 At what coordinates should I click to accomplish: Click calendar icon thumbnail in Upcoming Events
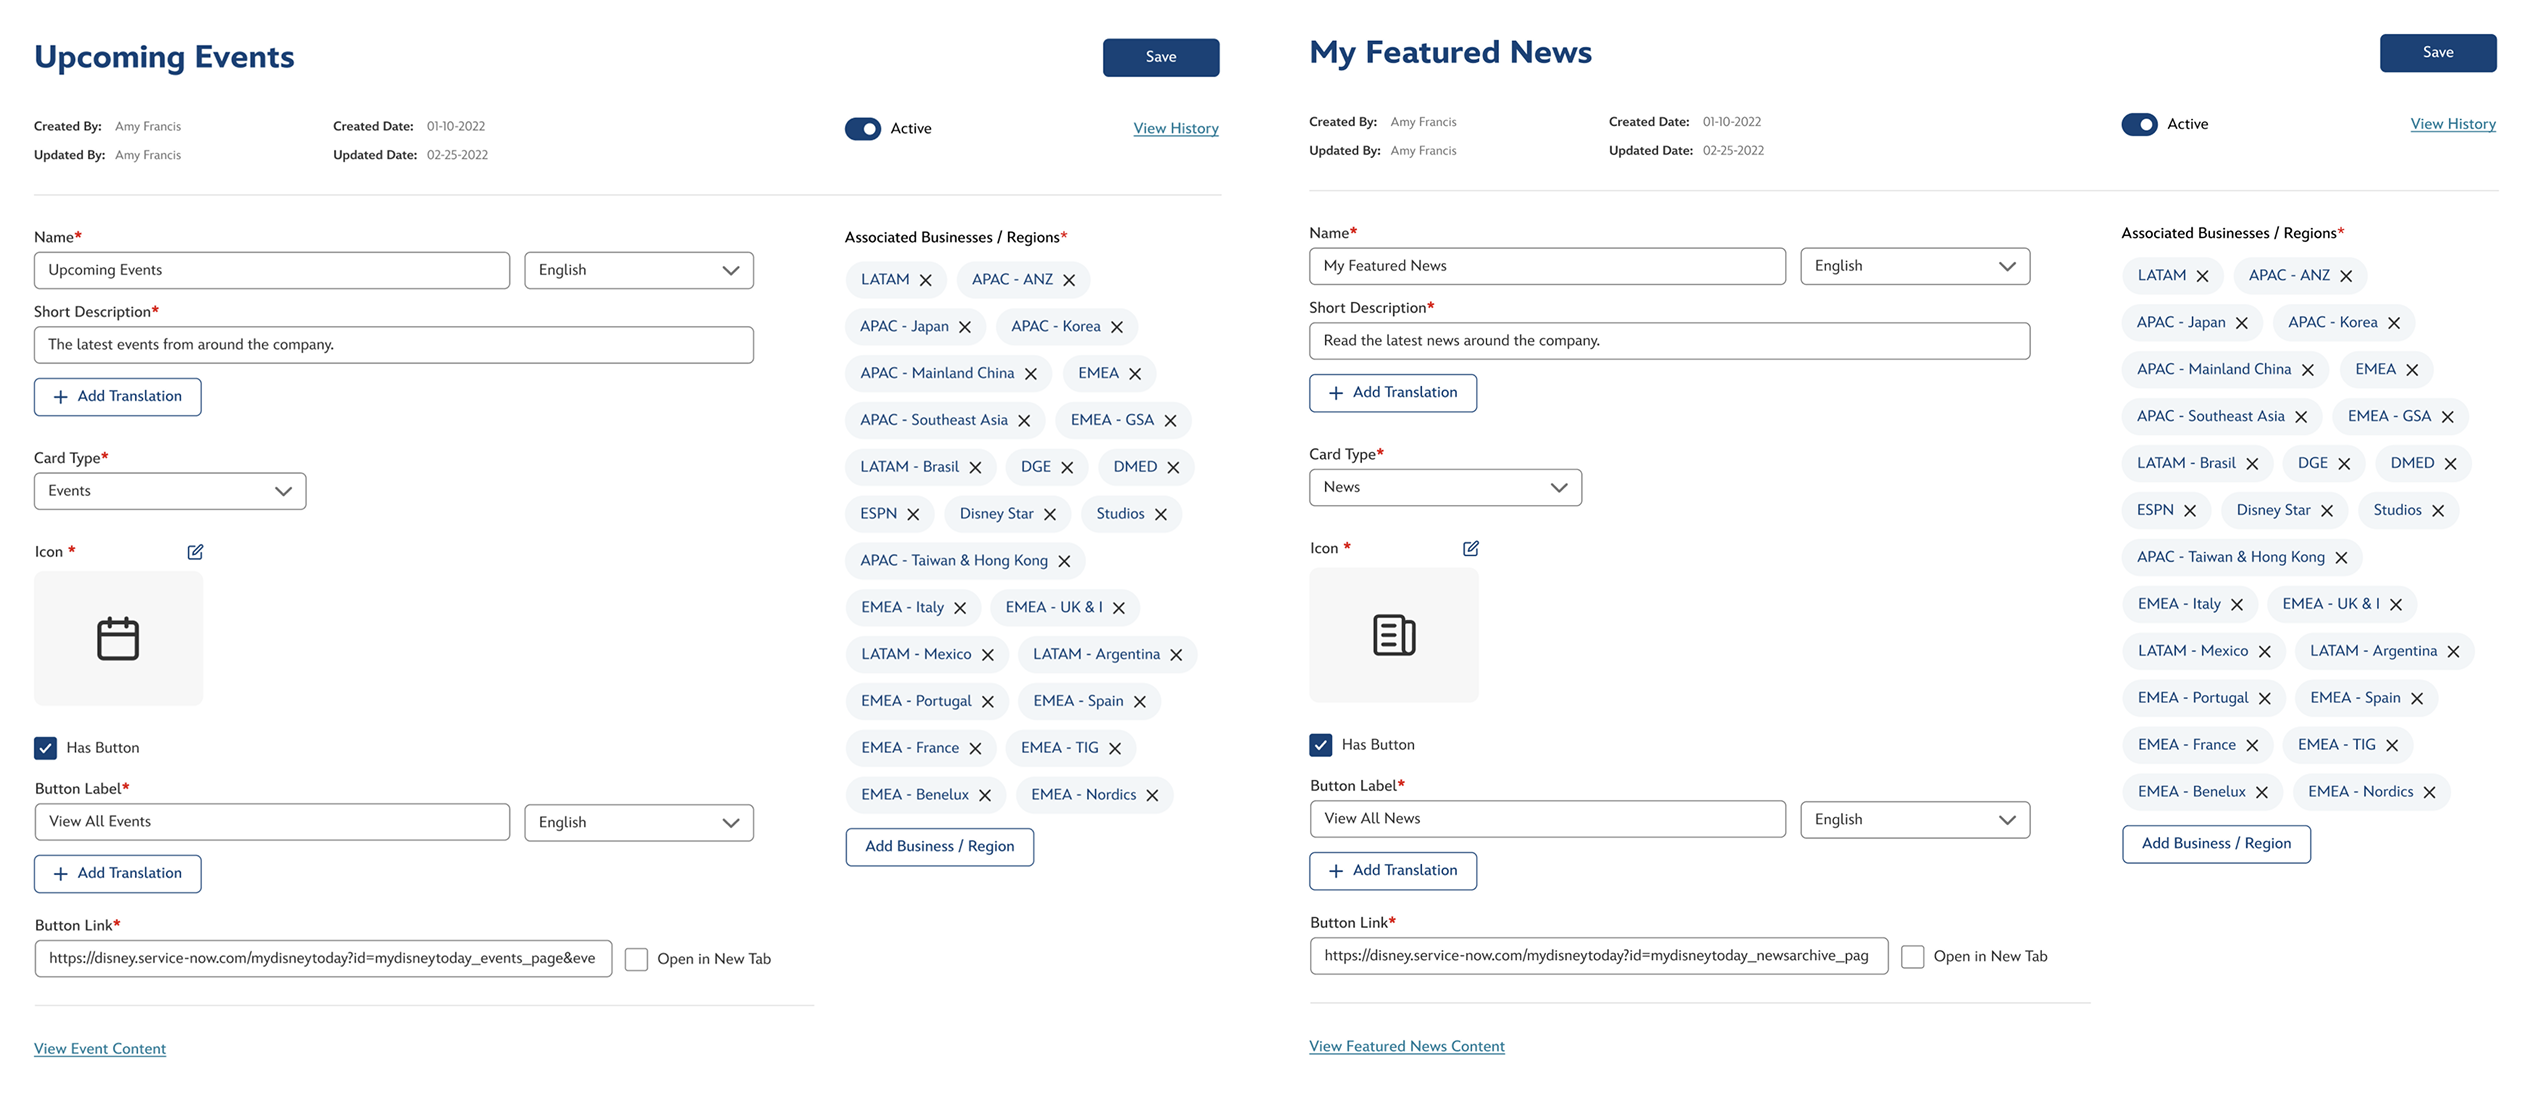coord(118,638)
